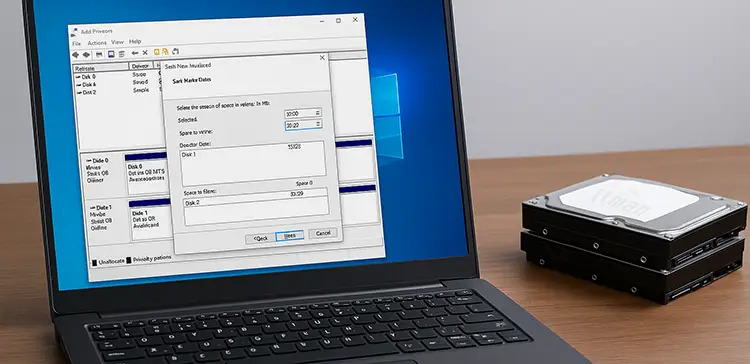Click the Dide 0 disk label panel
Viewport: 750px width, 364px height.
[103, 174]
